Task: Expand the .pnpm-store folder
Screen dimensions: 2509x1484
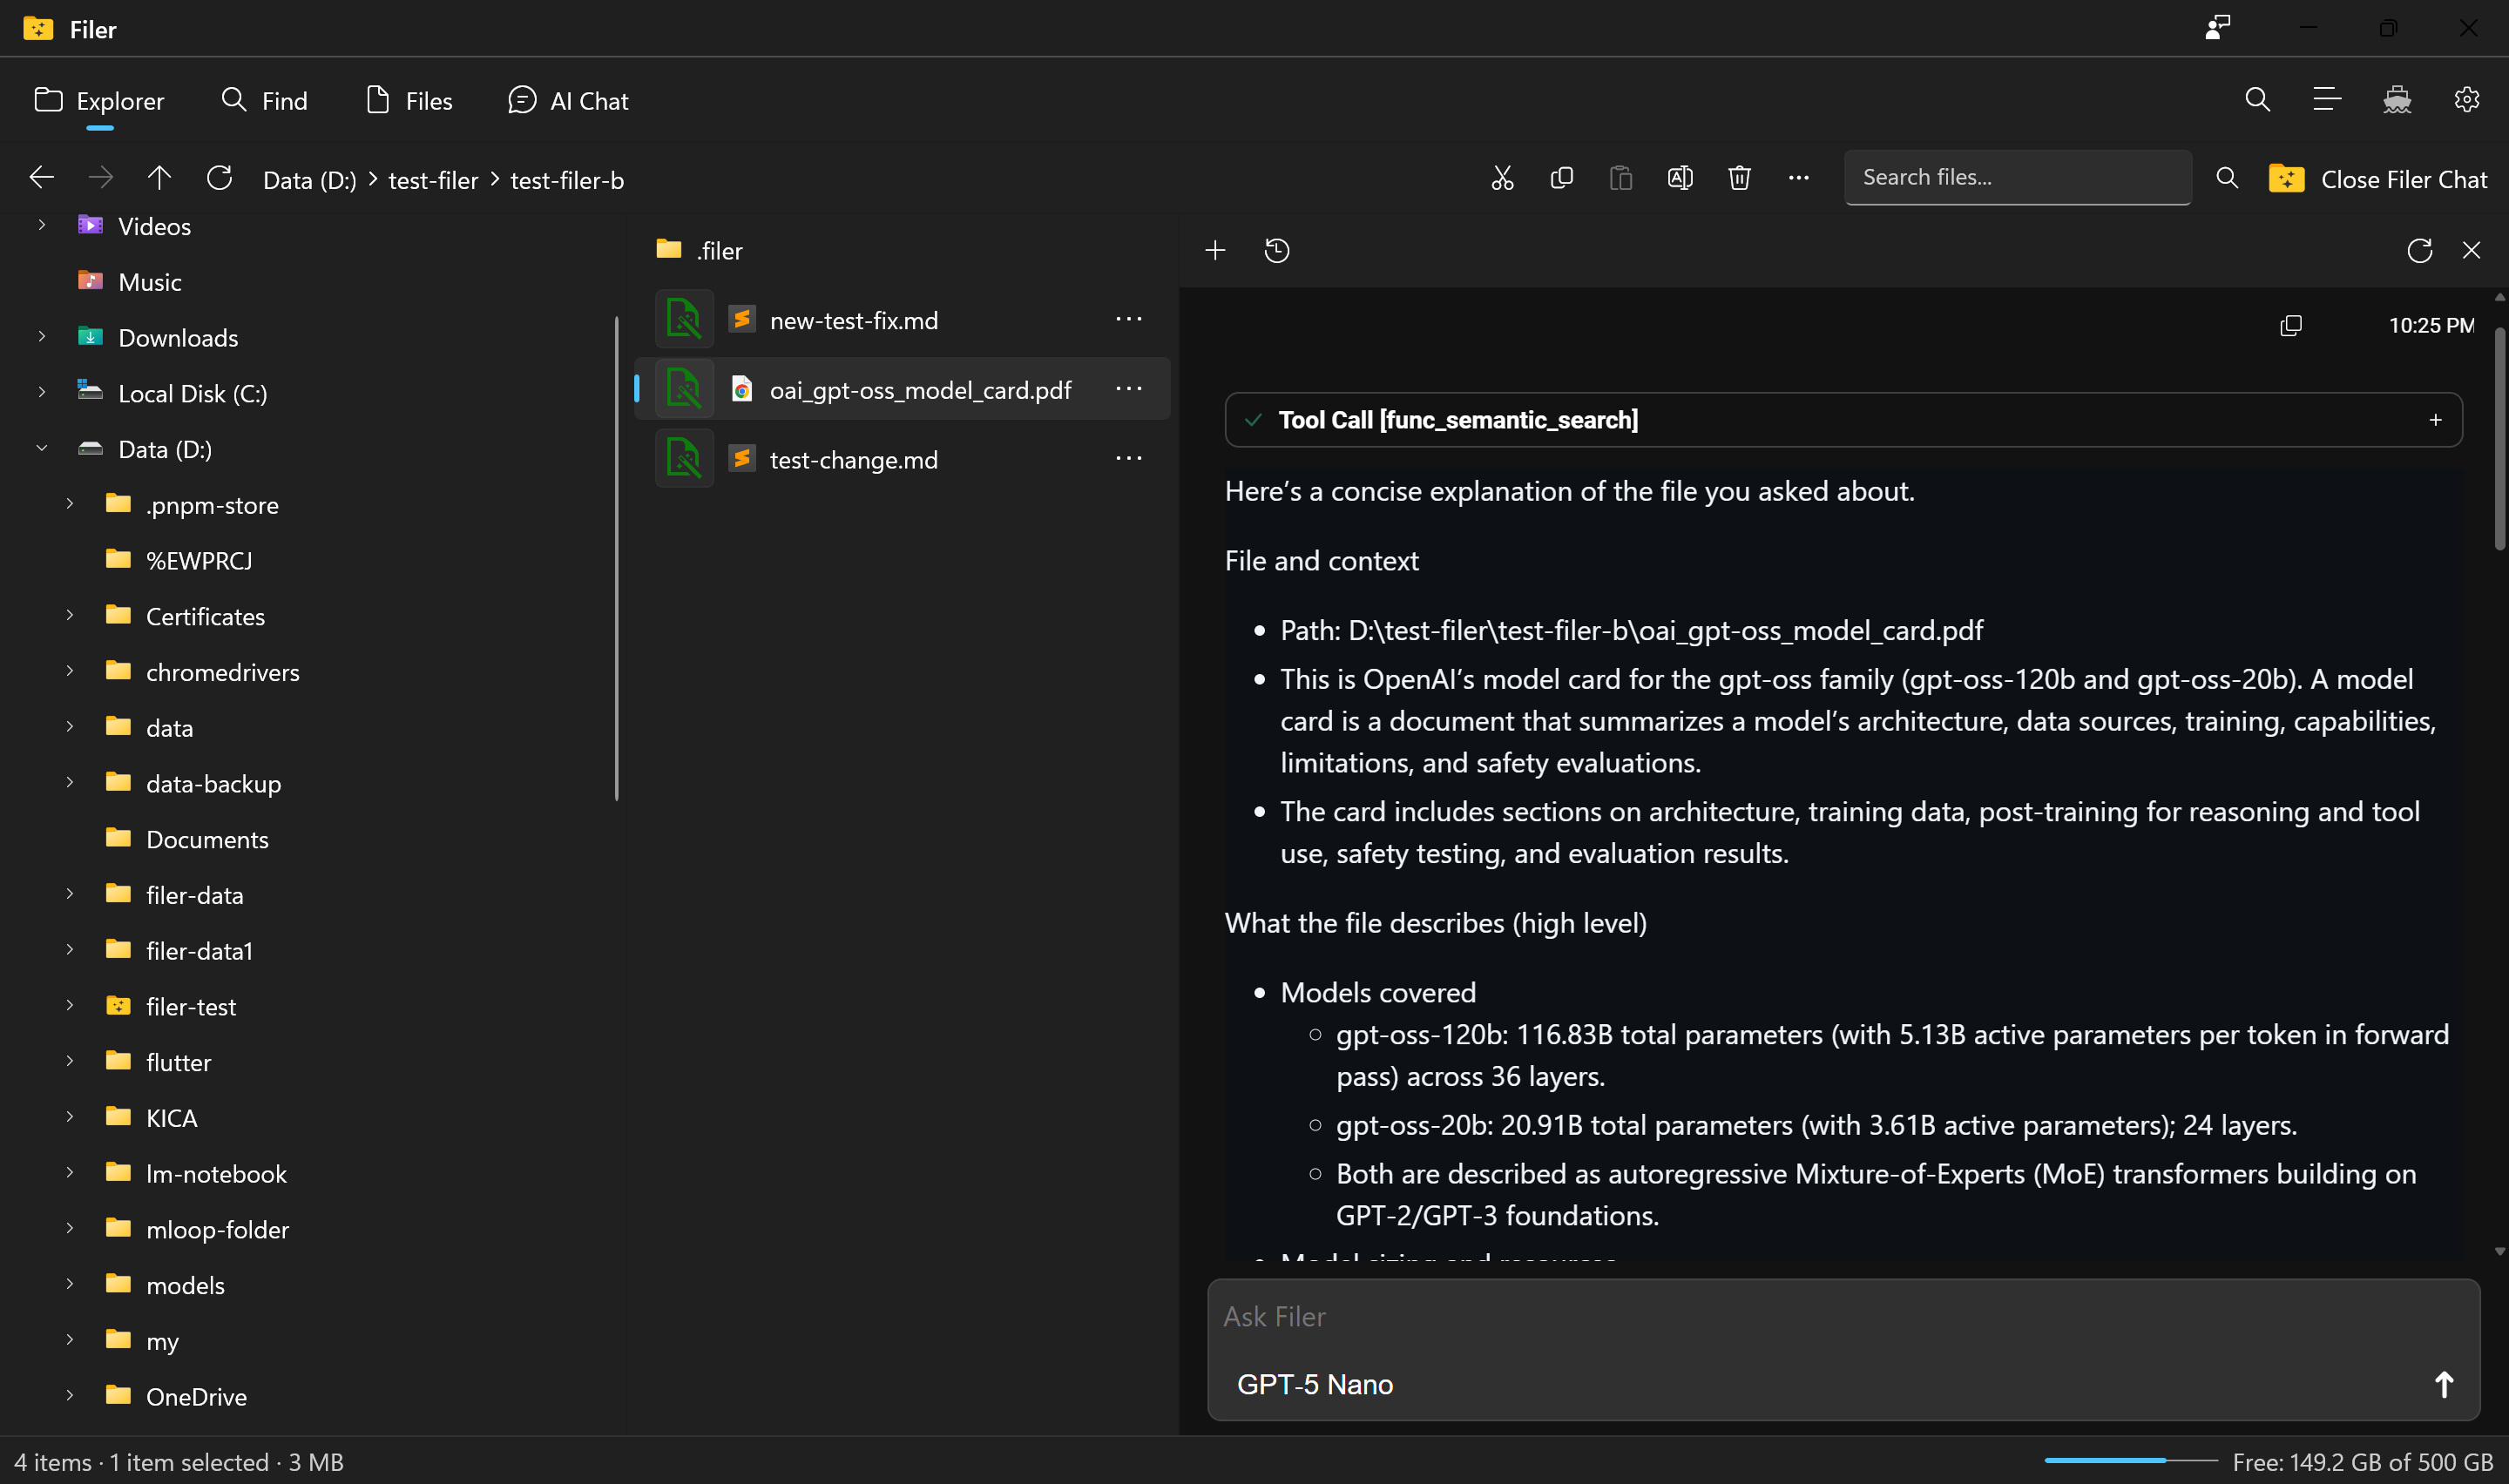Action: click(70, 504)
